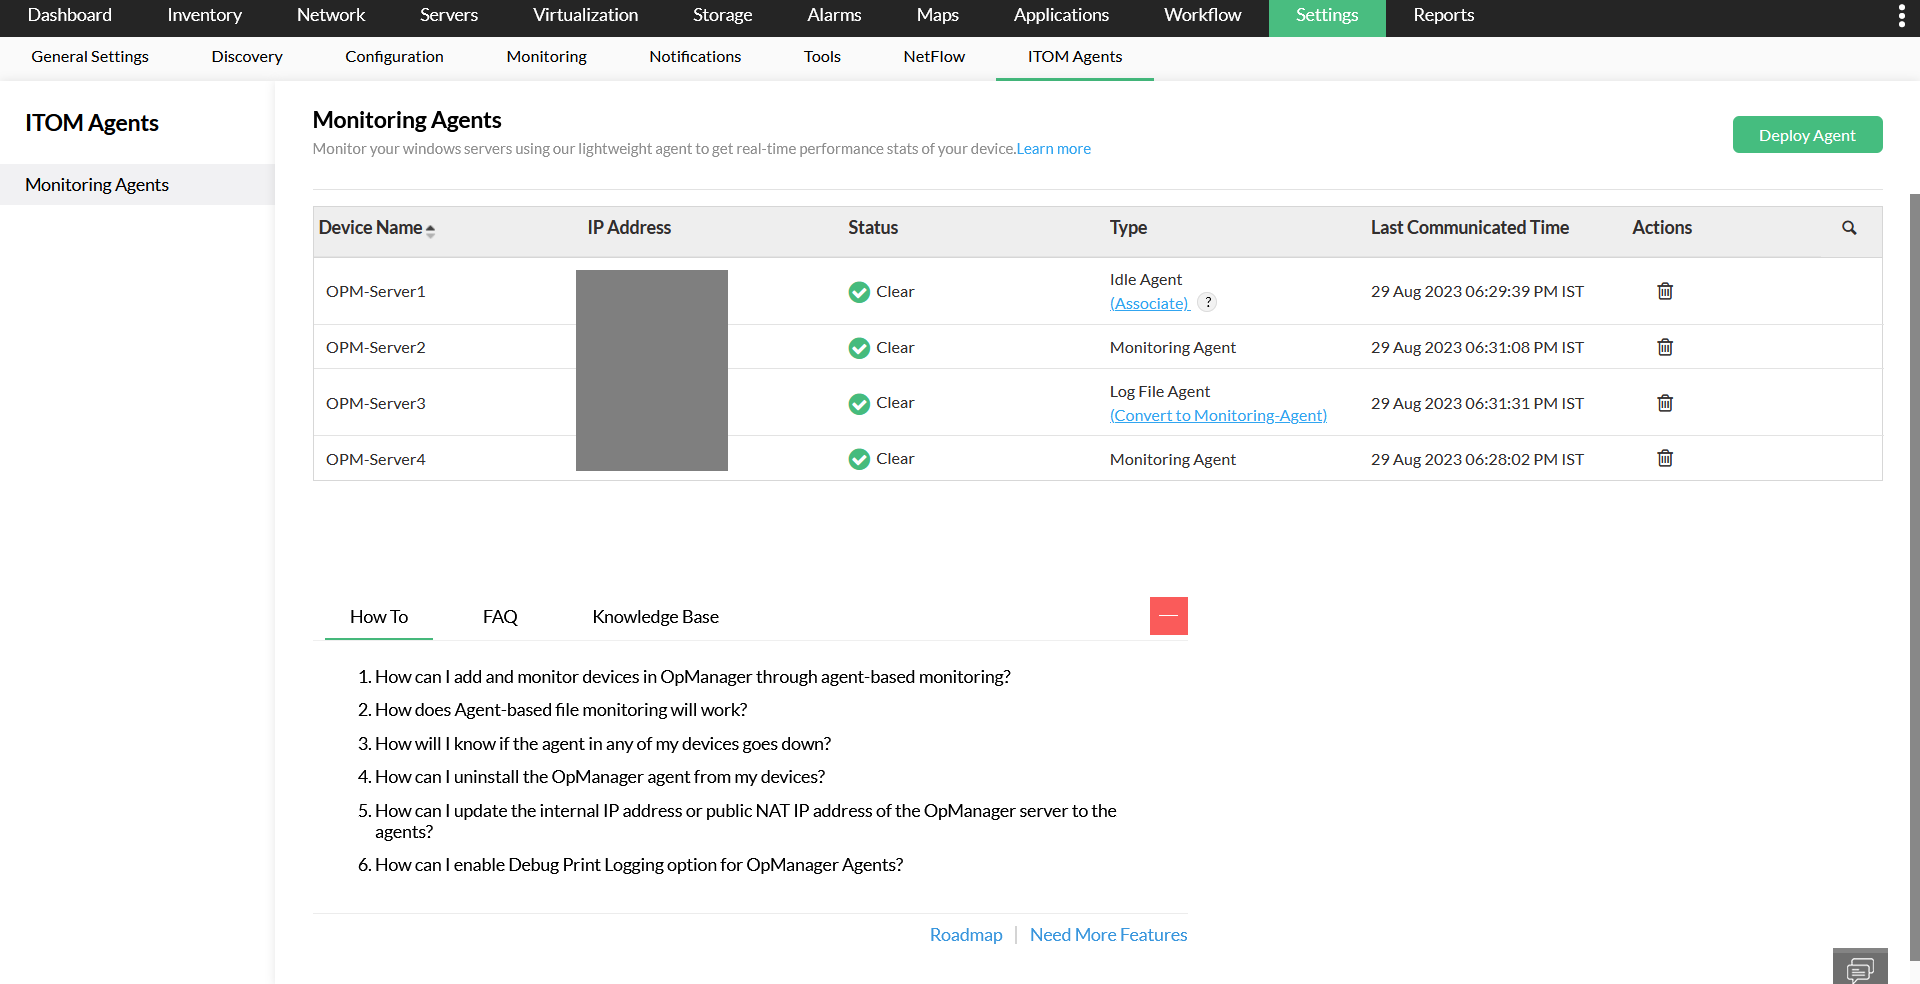Screen dimensions: 1920x984
Task: Click the Clear status icon for OPM-Server1
Action: click(x=859, y=292)
